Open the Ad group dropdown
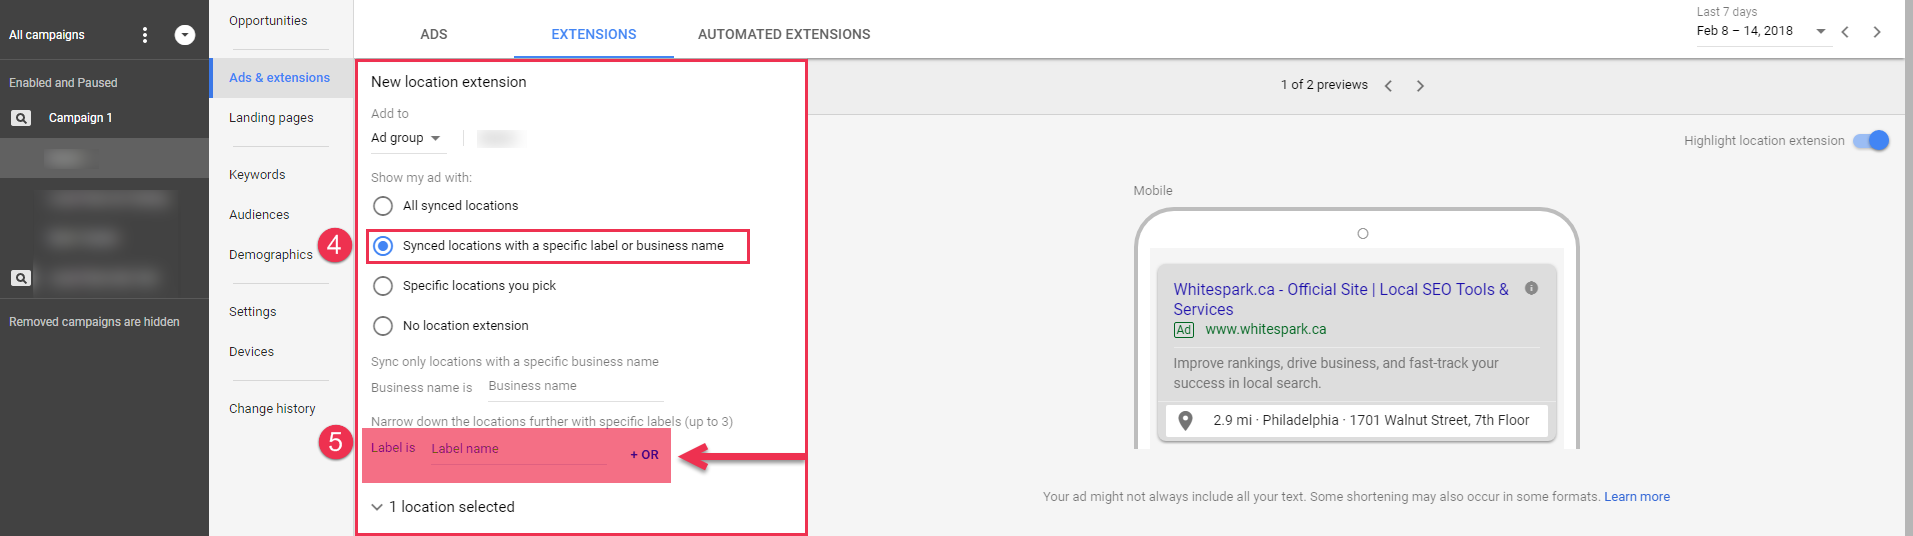This screenshot has height=536, width=1913. 406,138
